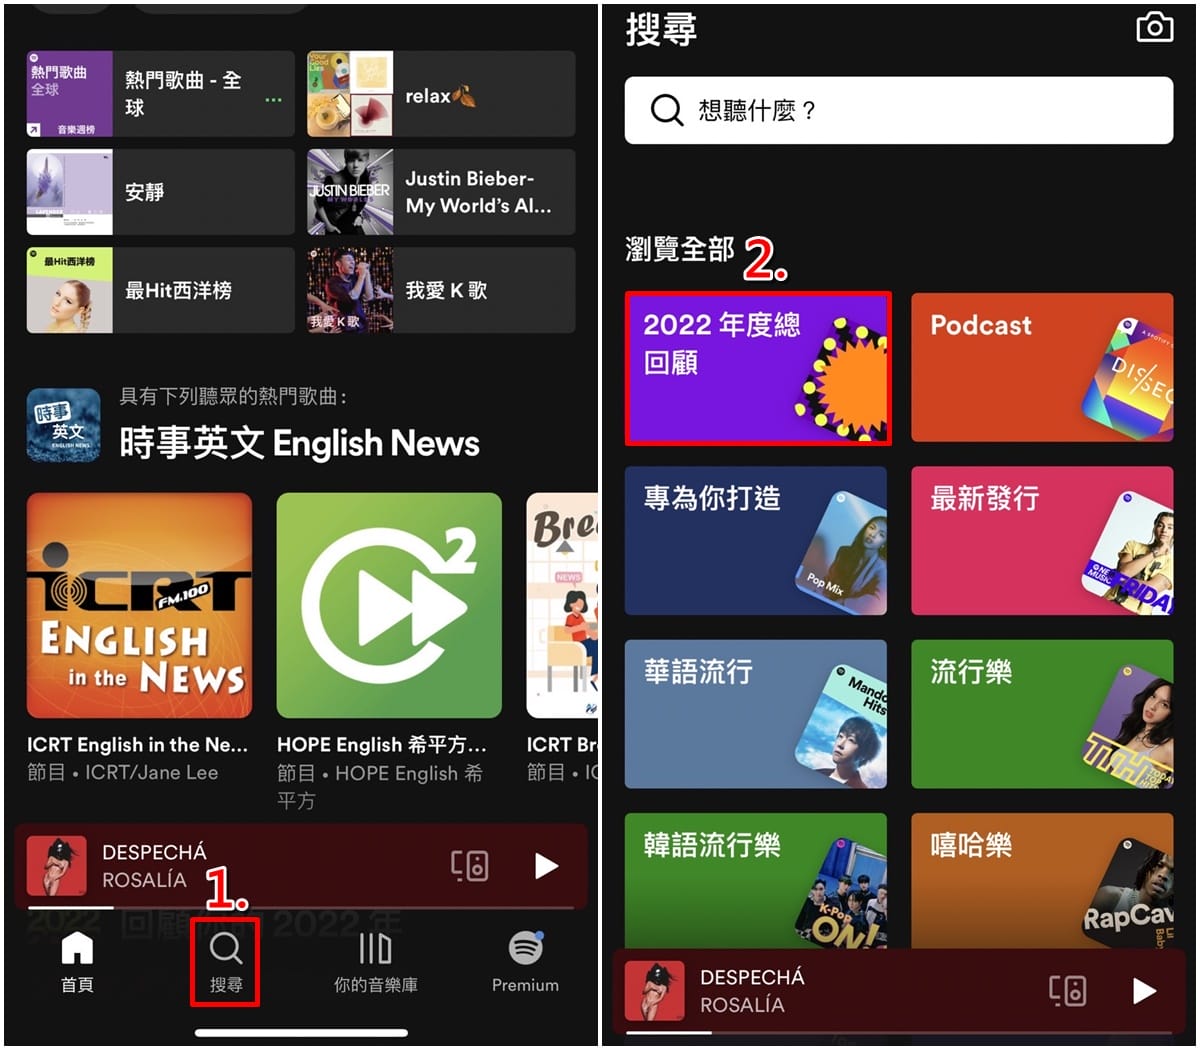Open DESPECHÁ album art in right mini player
Image resolution: width=1200 pixels, height=1050 pixels.
click(x=655, y=991)
